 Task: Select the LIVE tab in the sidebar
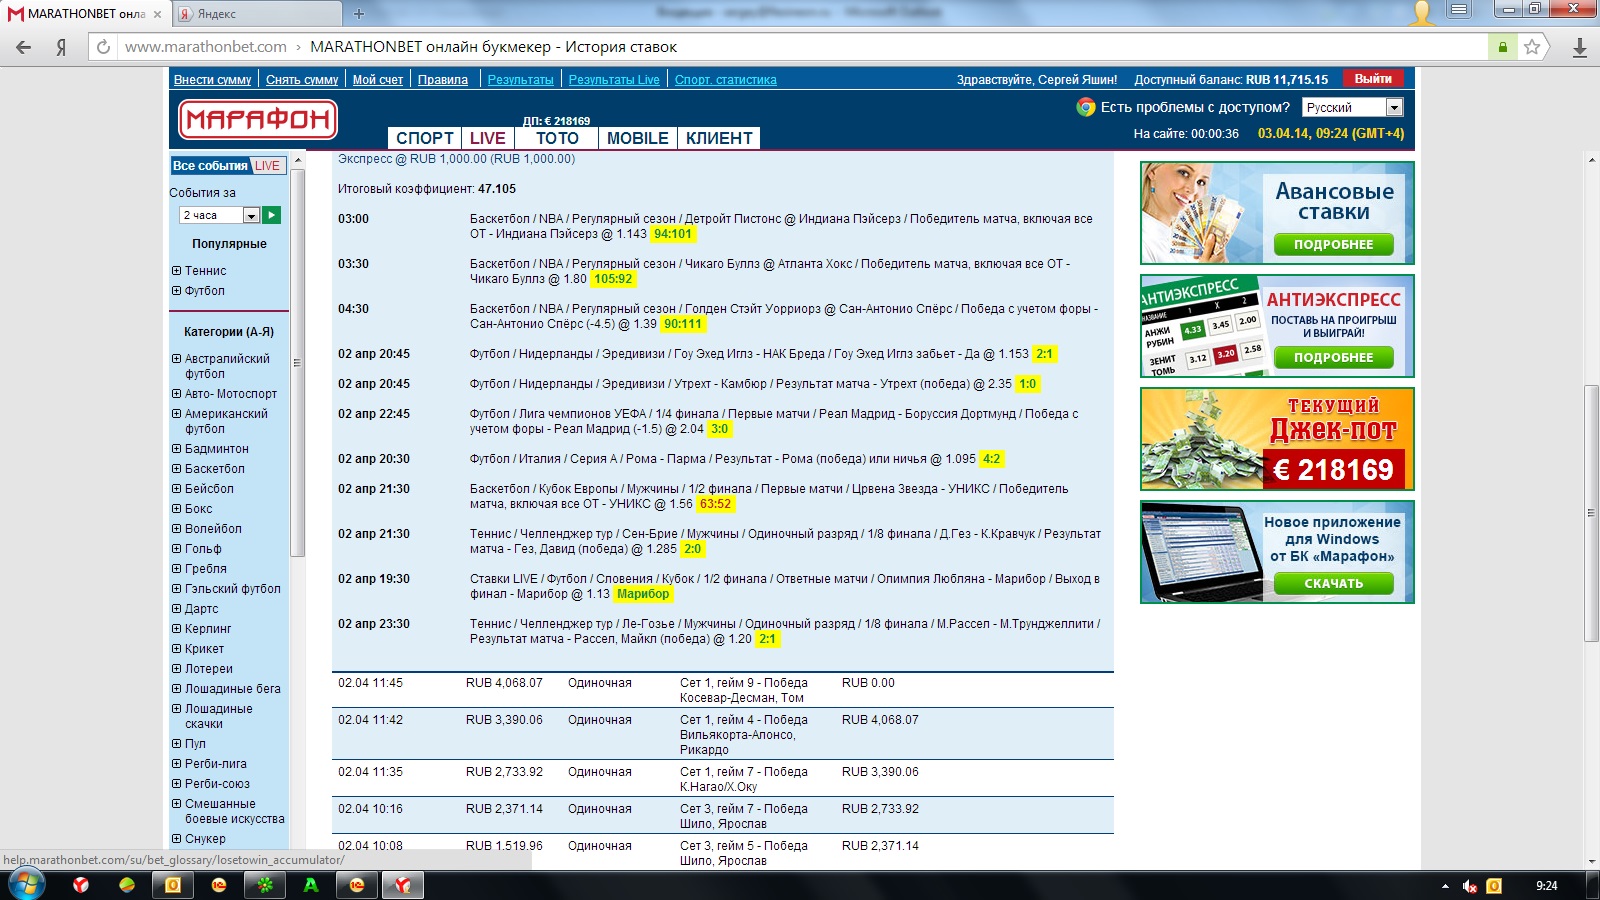click(x=268, y=166)
